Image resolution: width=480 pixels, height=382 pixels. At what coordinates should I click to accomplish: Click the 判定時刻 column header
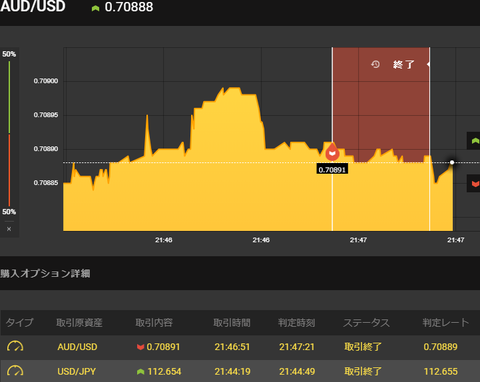[x=297, y=323]
